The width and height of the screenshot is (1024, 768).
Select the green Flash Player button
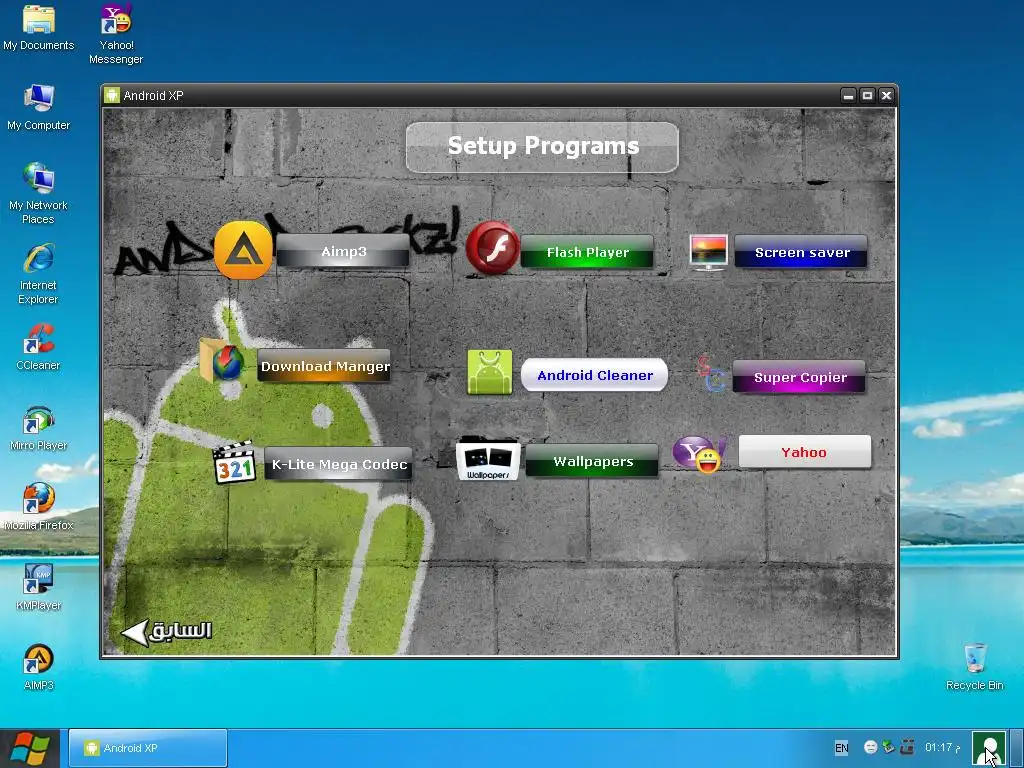587,252
